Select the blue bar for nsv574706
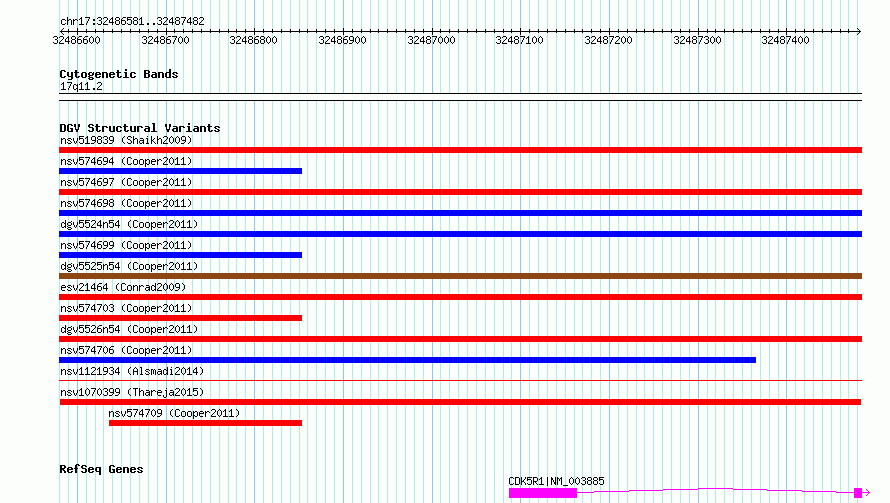890x503 pixels. pyautogui.click(x=408, y=360)
